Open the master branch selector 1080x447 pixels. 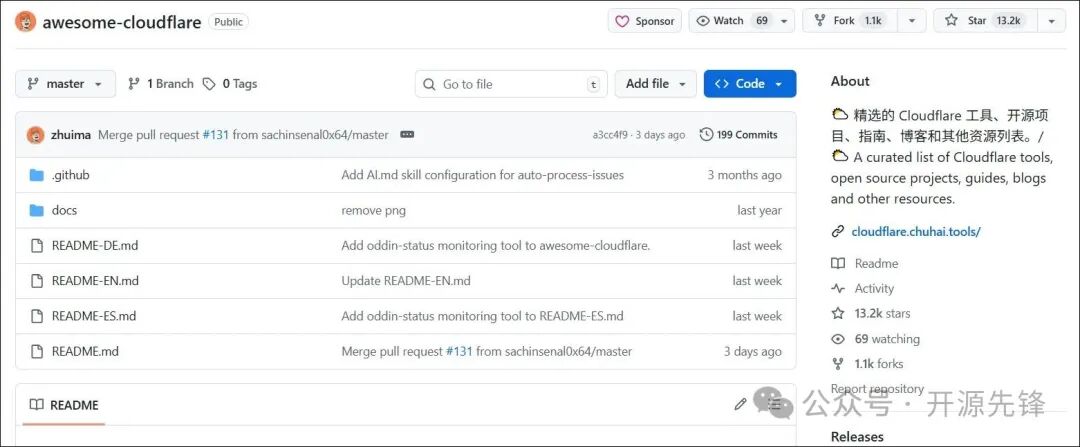tap(65, 84)
